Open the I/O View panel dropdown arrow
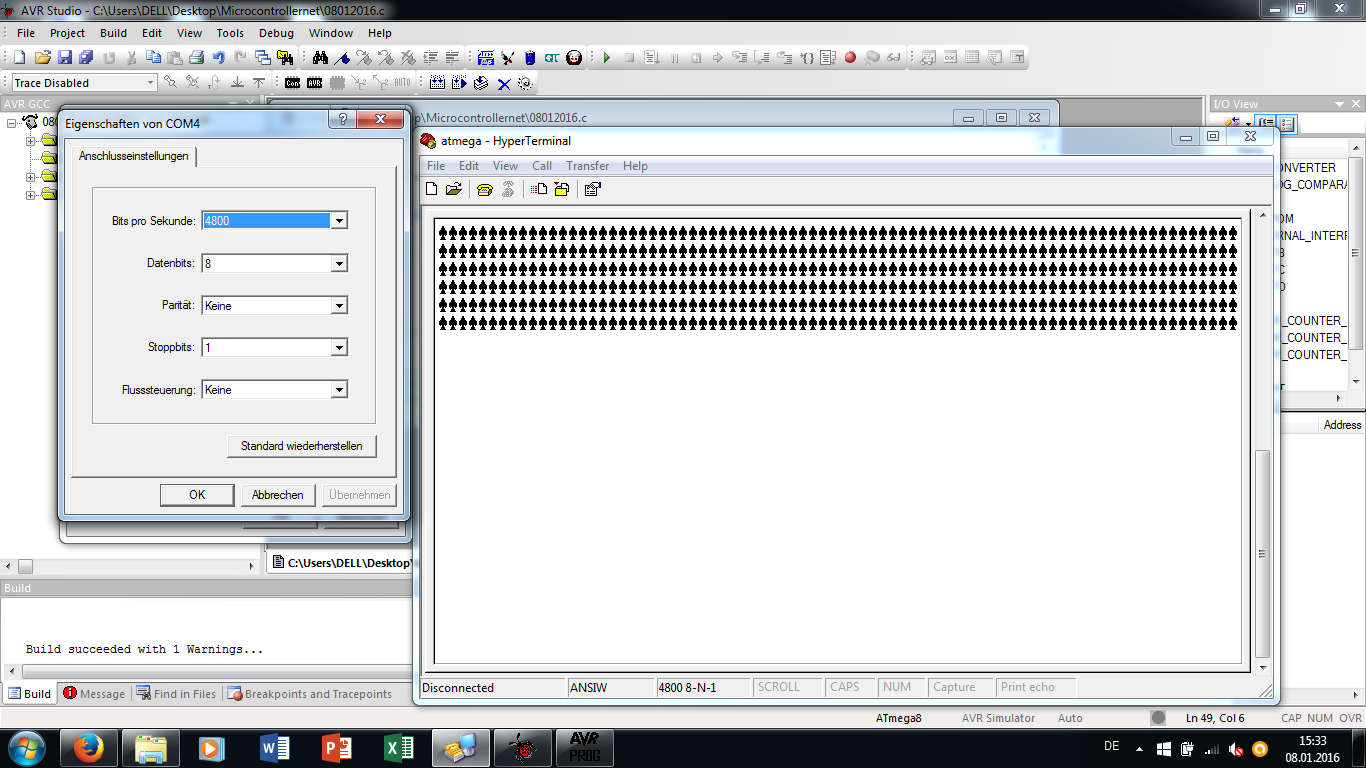 coord(1340,104)
